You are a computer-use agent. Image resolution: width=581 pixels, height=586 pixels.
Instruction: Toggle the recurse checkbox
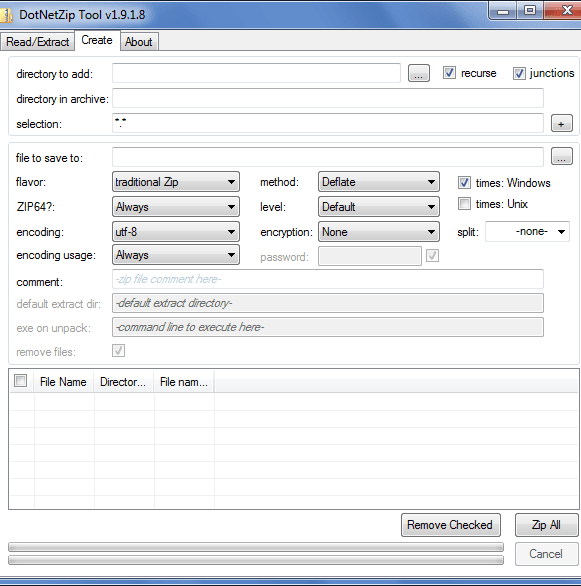coord(449,73)
